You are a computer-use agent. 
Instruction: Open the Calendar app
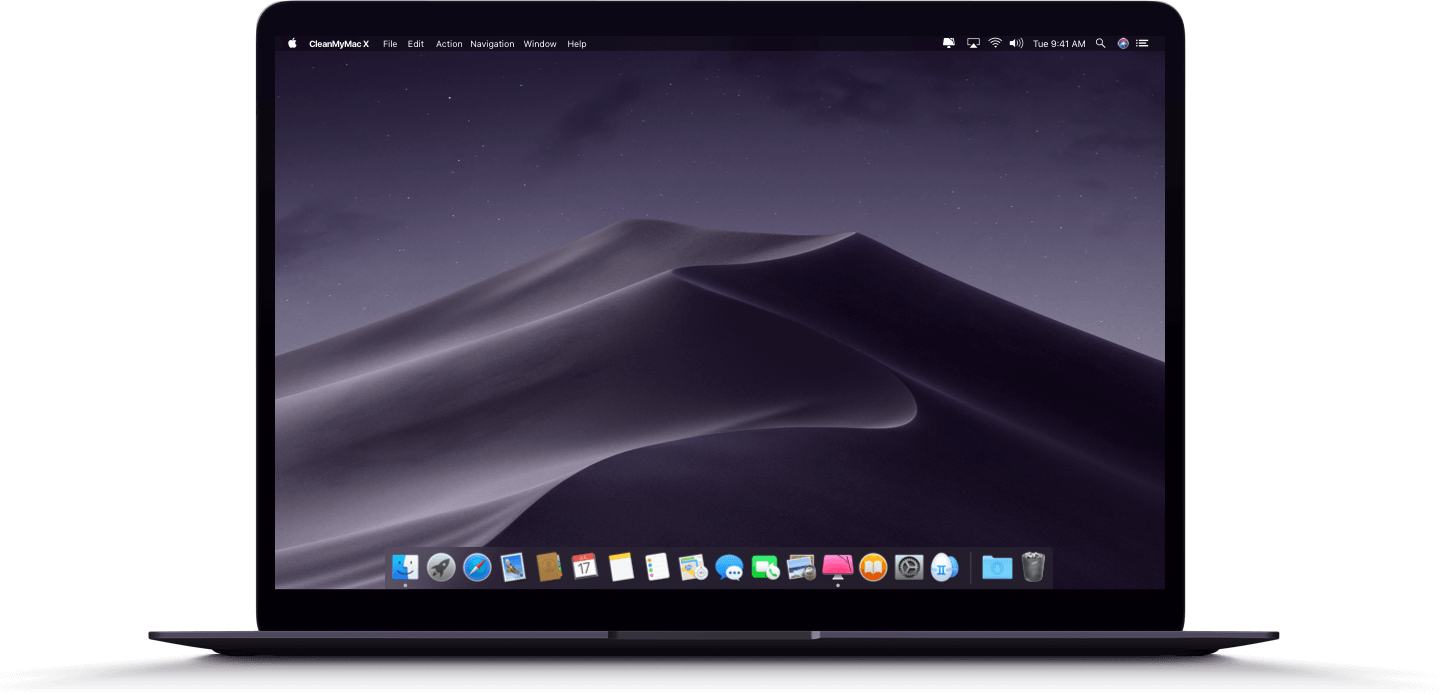[584, 567]
